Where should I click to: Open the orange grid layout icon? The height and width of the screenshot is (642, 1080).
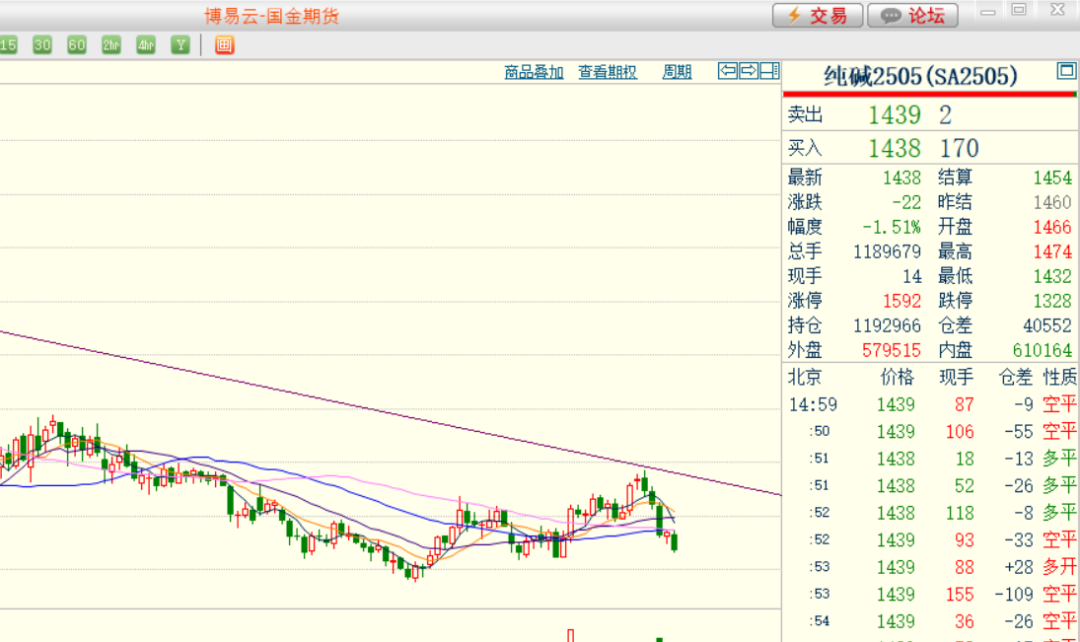click(x=224, y=45)
